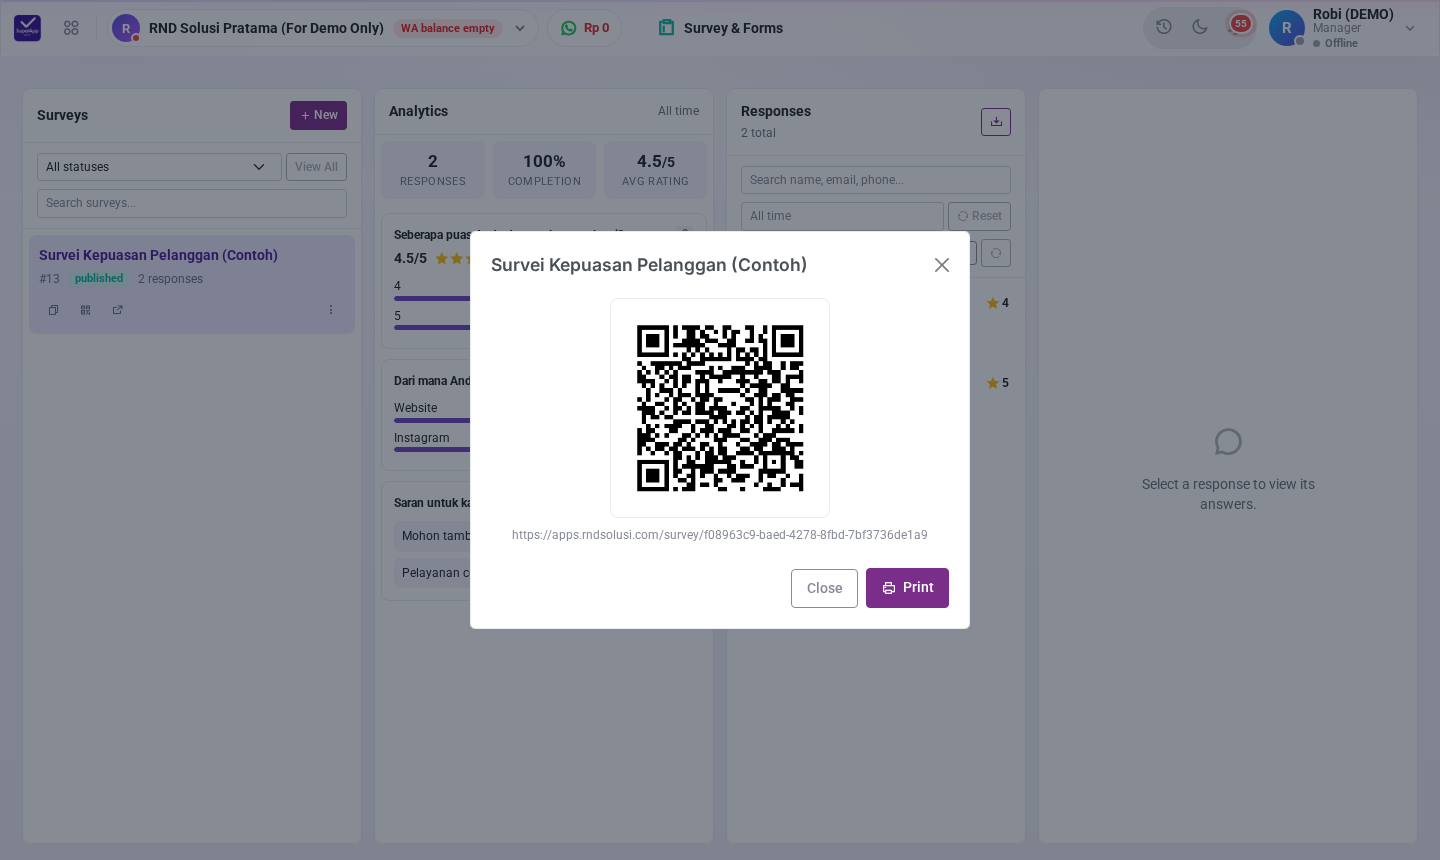Create a New survey
The image size is (1440, 860).
click(x=318, y=115)
